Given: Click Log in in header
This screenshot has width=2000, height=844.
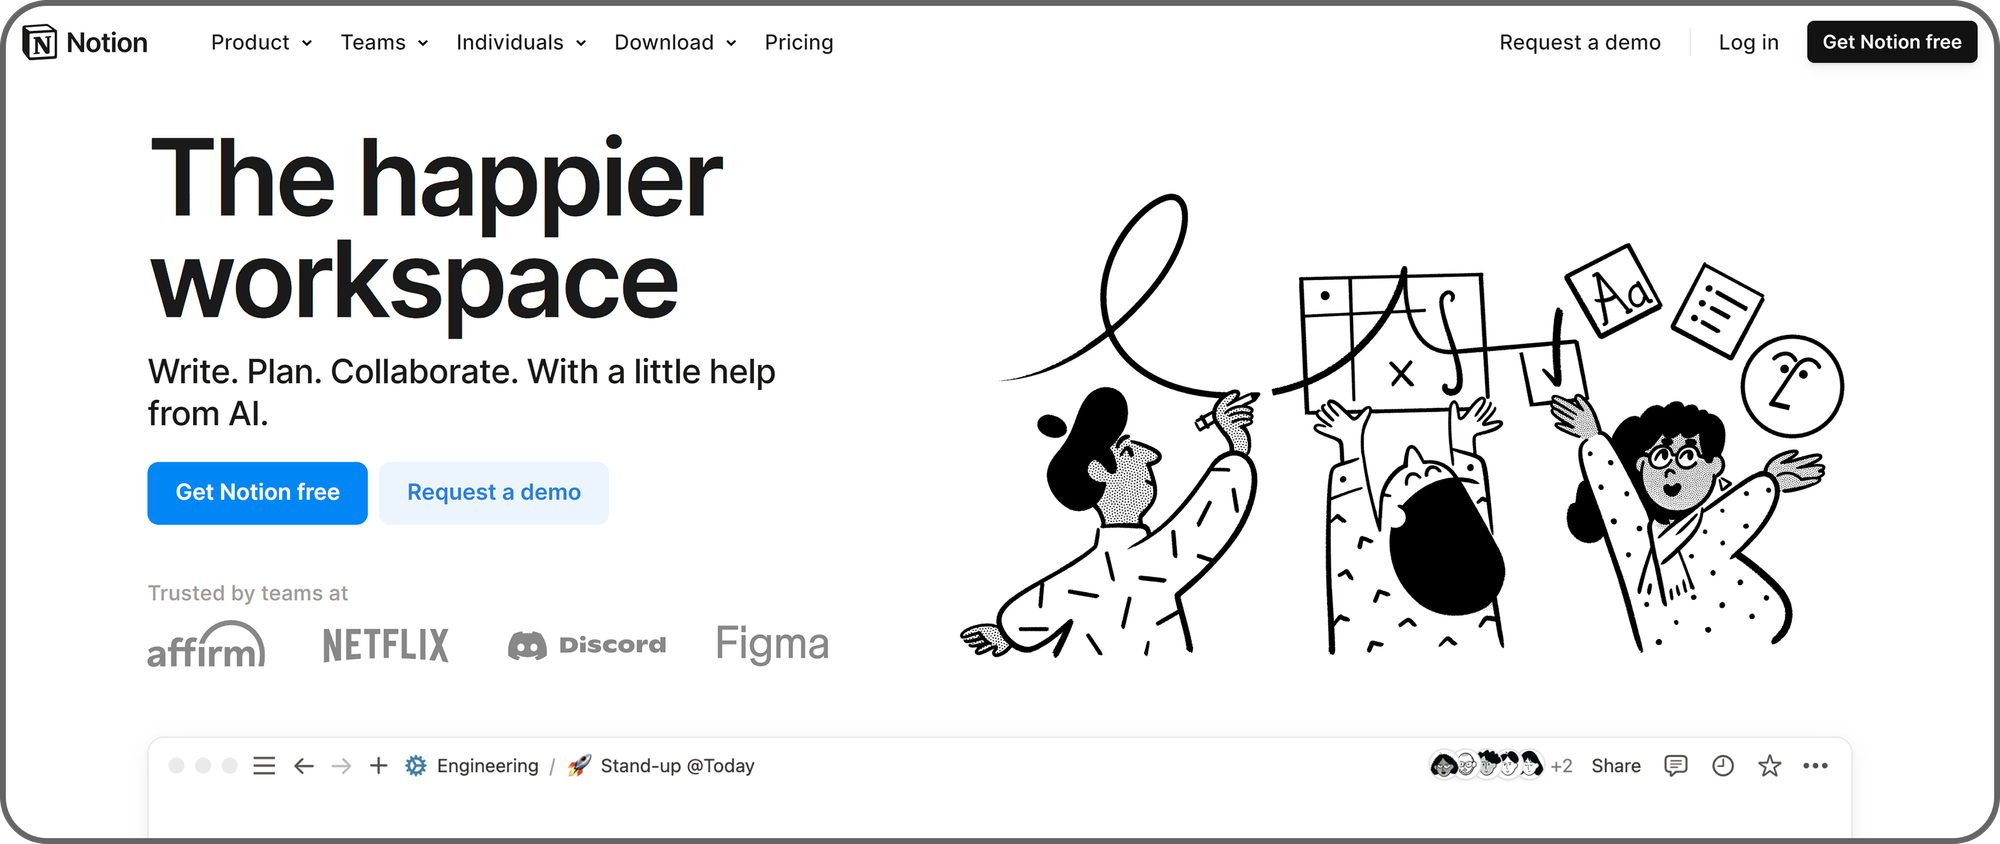Looking at the screenshot, I should pyautogui.click(x=1748, y=42).
